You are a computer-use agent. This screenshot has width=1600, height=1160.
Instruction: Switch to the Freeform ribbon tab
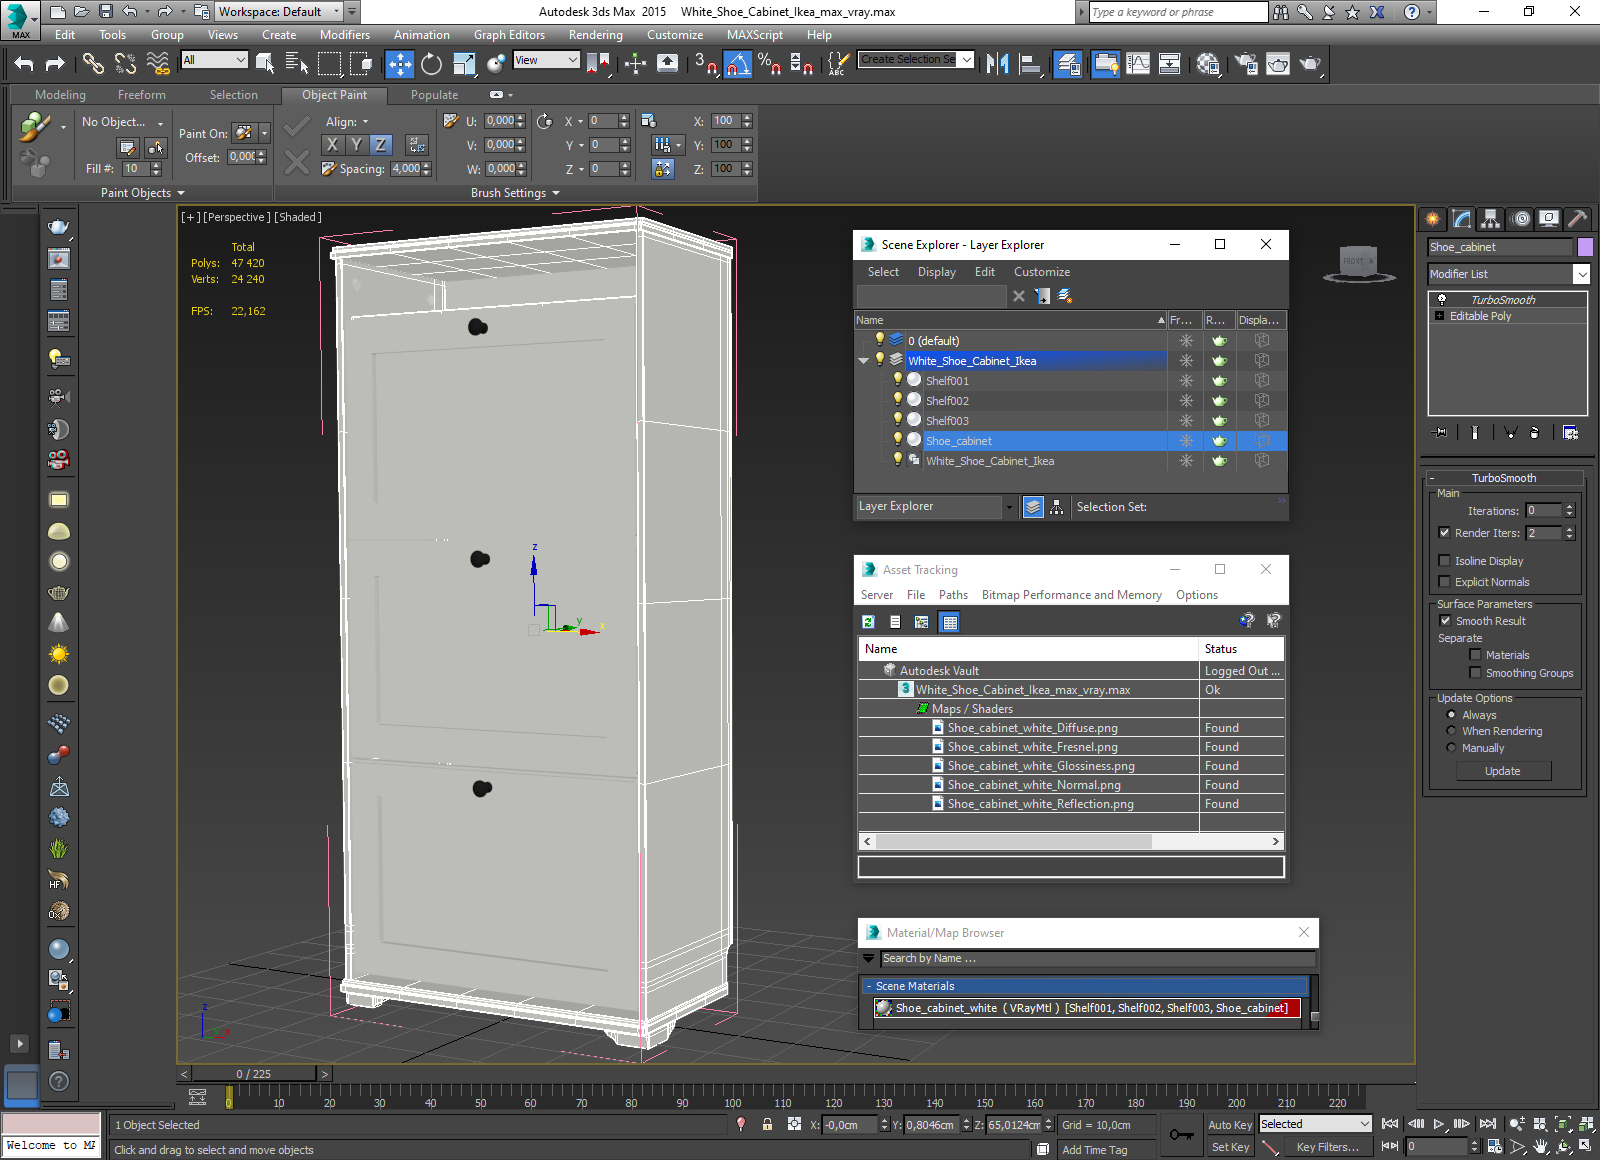(x=142, y=95)
